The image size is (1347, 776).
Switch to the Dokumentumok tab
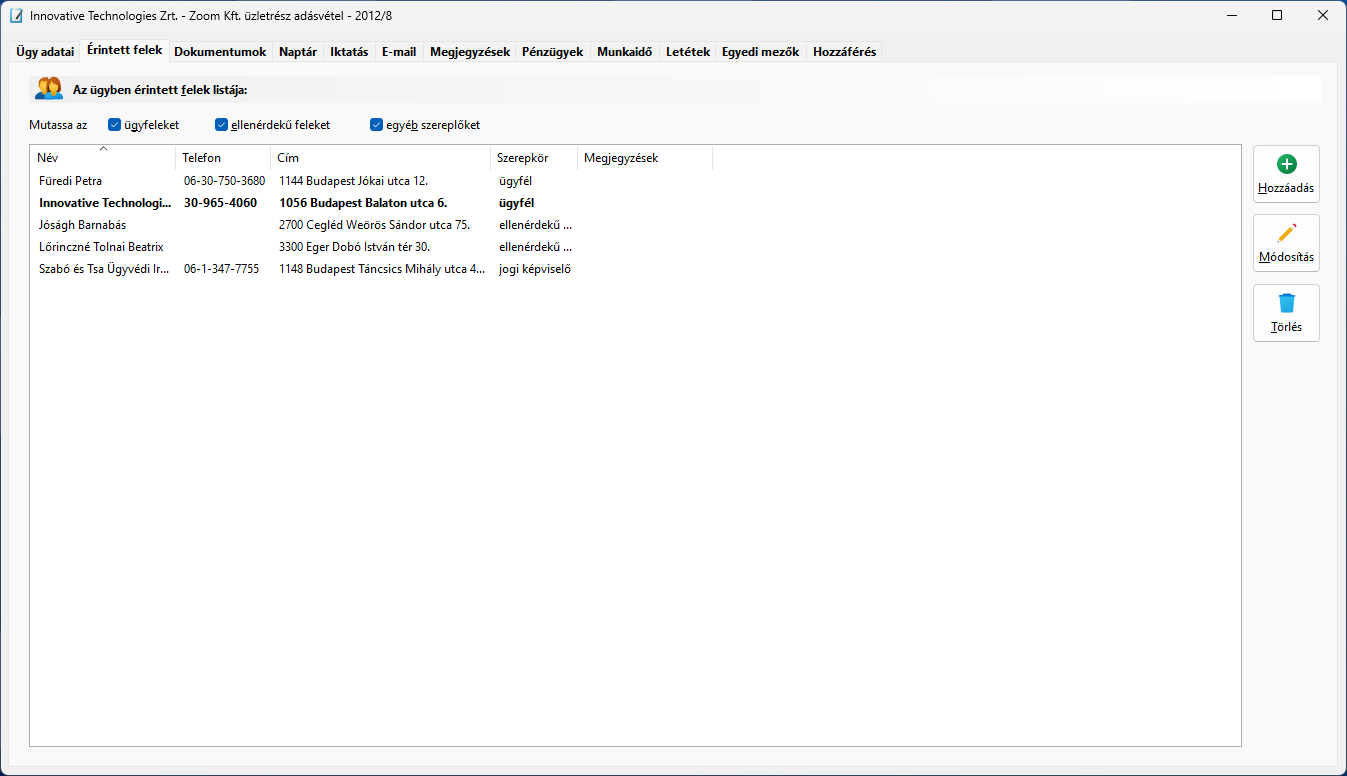(x=220, y=52)
